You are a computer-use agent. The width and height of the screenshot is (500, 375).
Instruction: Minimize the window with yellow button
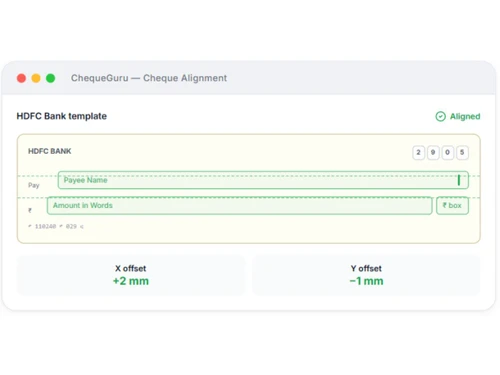pos(36,78)
